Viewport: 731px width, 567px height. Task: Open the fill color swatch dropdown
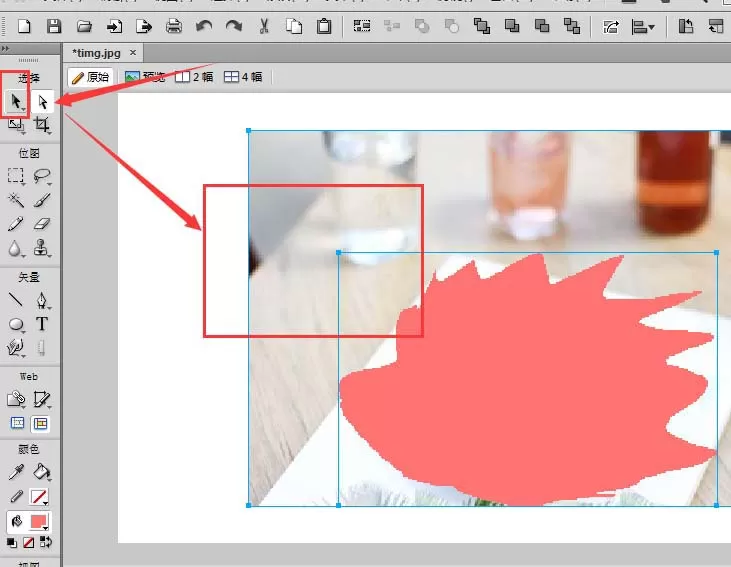click(39, 522)
